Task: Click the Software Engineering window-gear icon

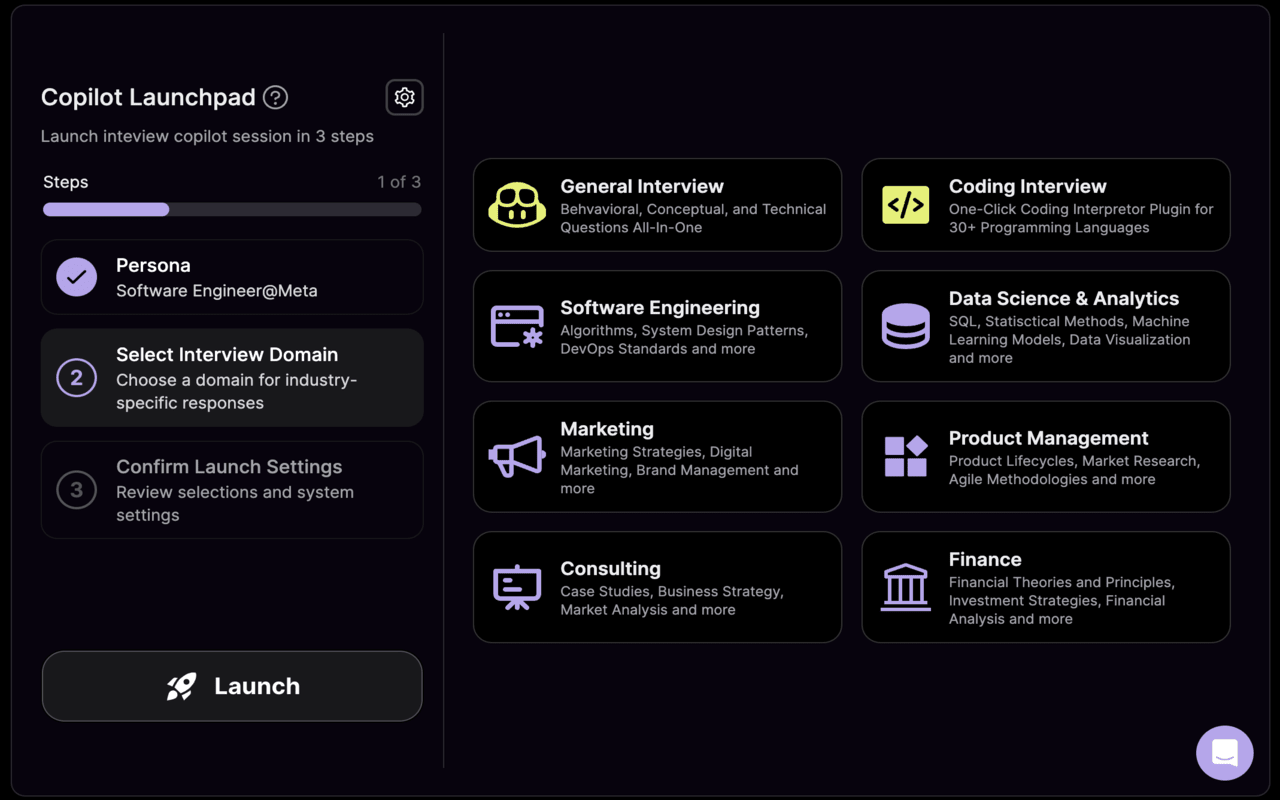Action: [x=517, y=326]
